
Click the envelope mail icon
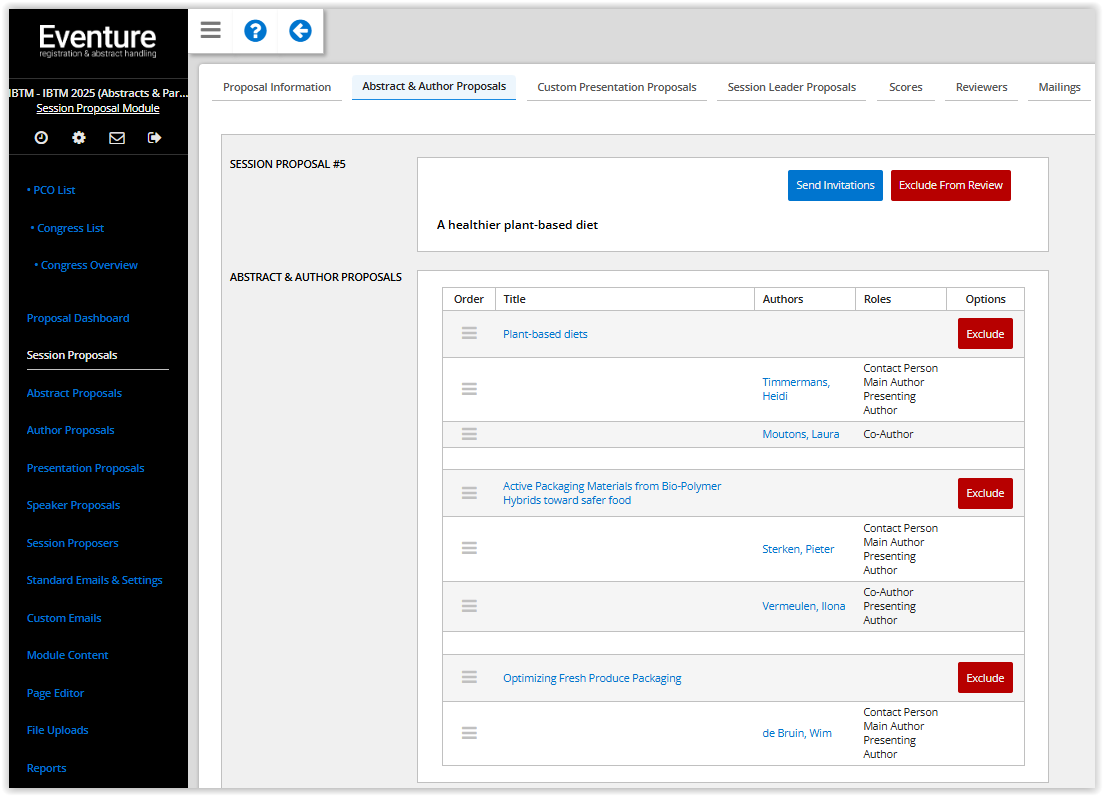coord(117,138)
